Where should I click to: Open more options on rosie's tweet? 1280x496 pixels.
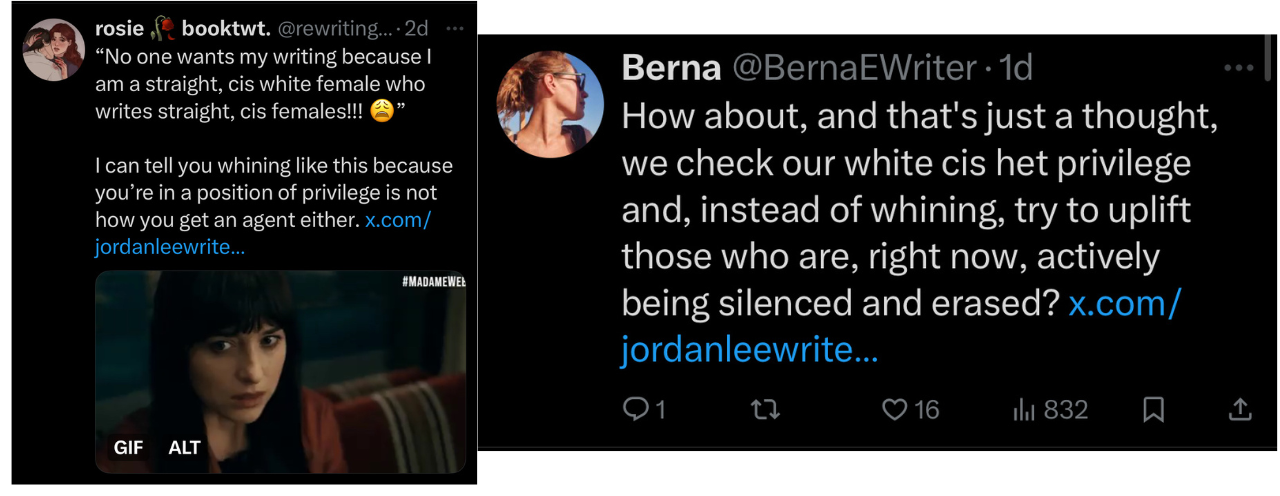coord(454,29)
